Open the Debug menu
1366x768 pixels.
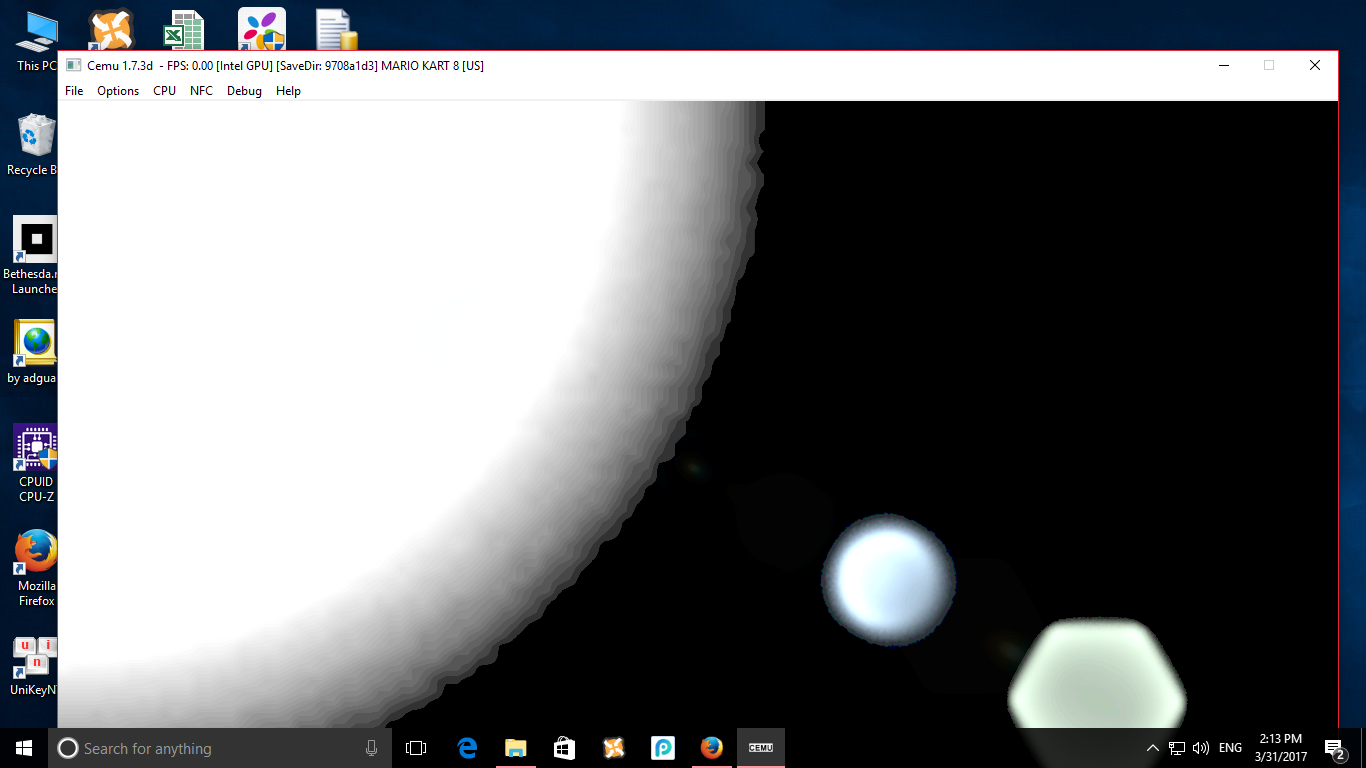(244, 91)
